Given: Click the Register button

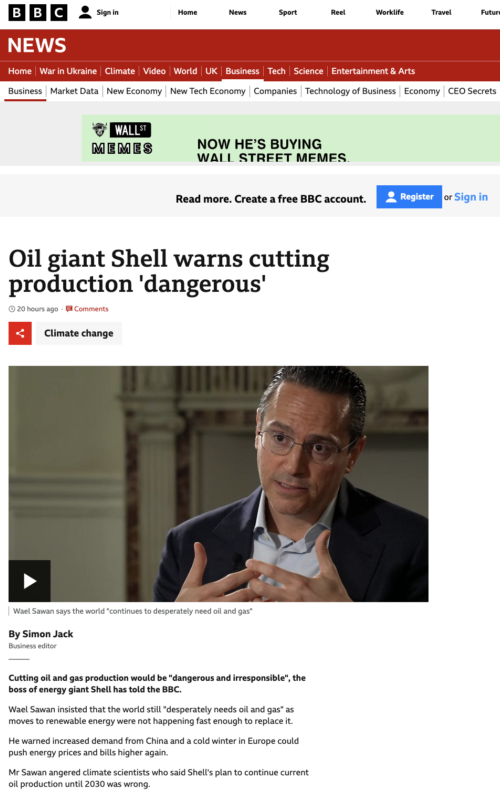Looking at the screenshot, I should 409,196.
